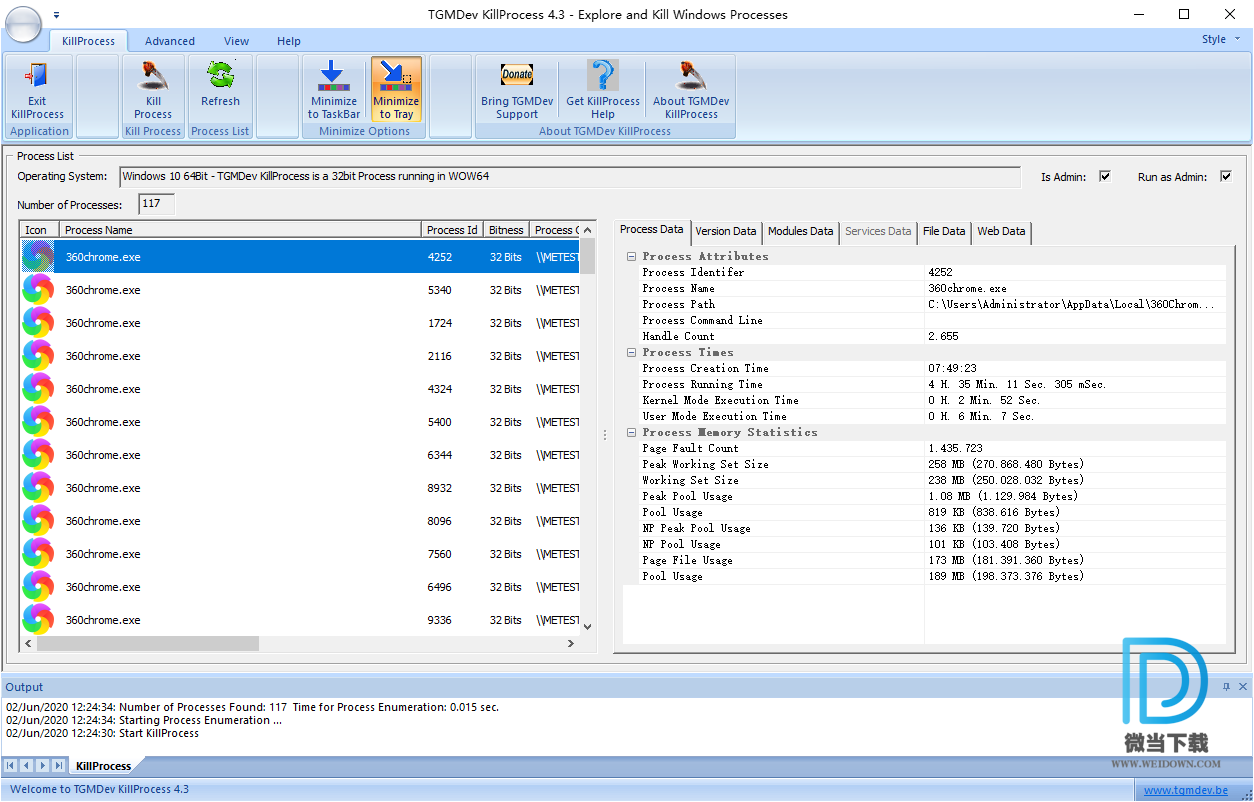Switch to the Modules Data tab
This screenshot has height=802, width=1254.
coord(800,231)
